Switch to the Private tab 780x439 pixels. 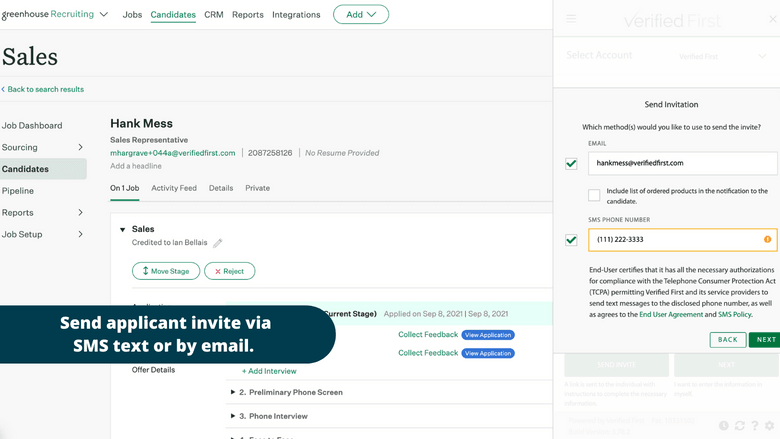[x=258, y=188]
